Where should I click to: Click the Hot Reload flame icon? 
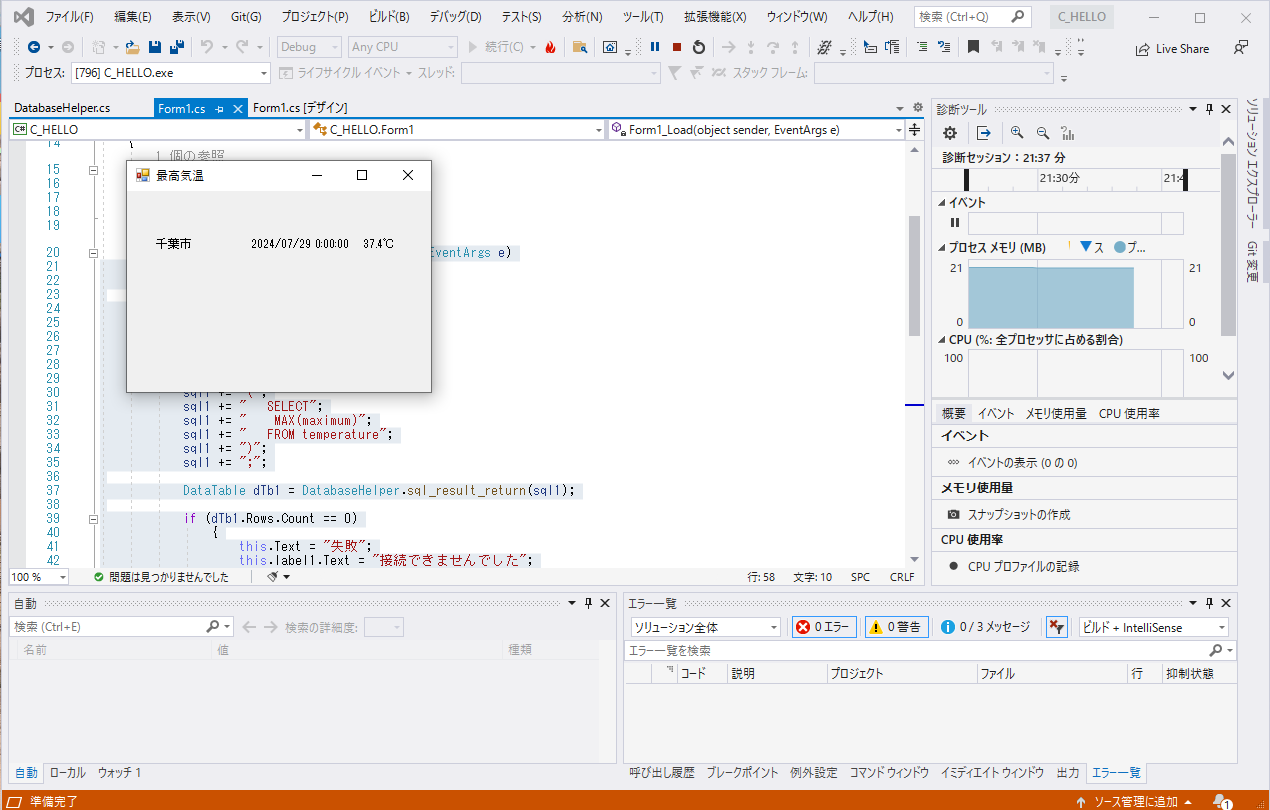pos(550,47)
